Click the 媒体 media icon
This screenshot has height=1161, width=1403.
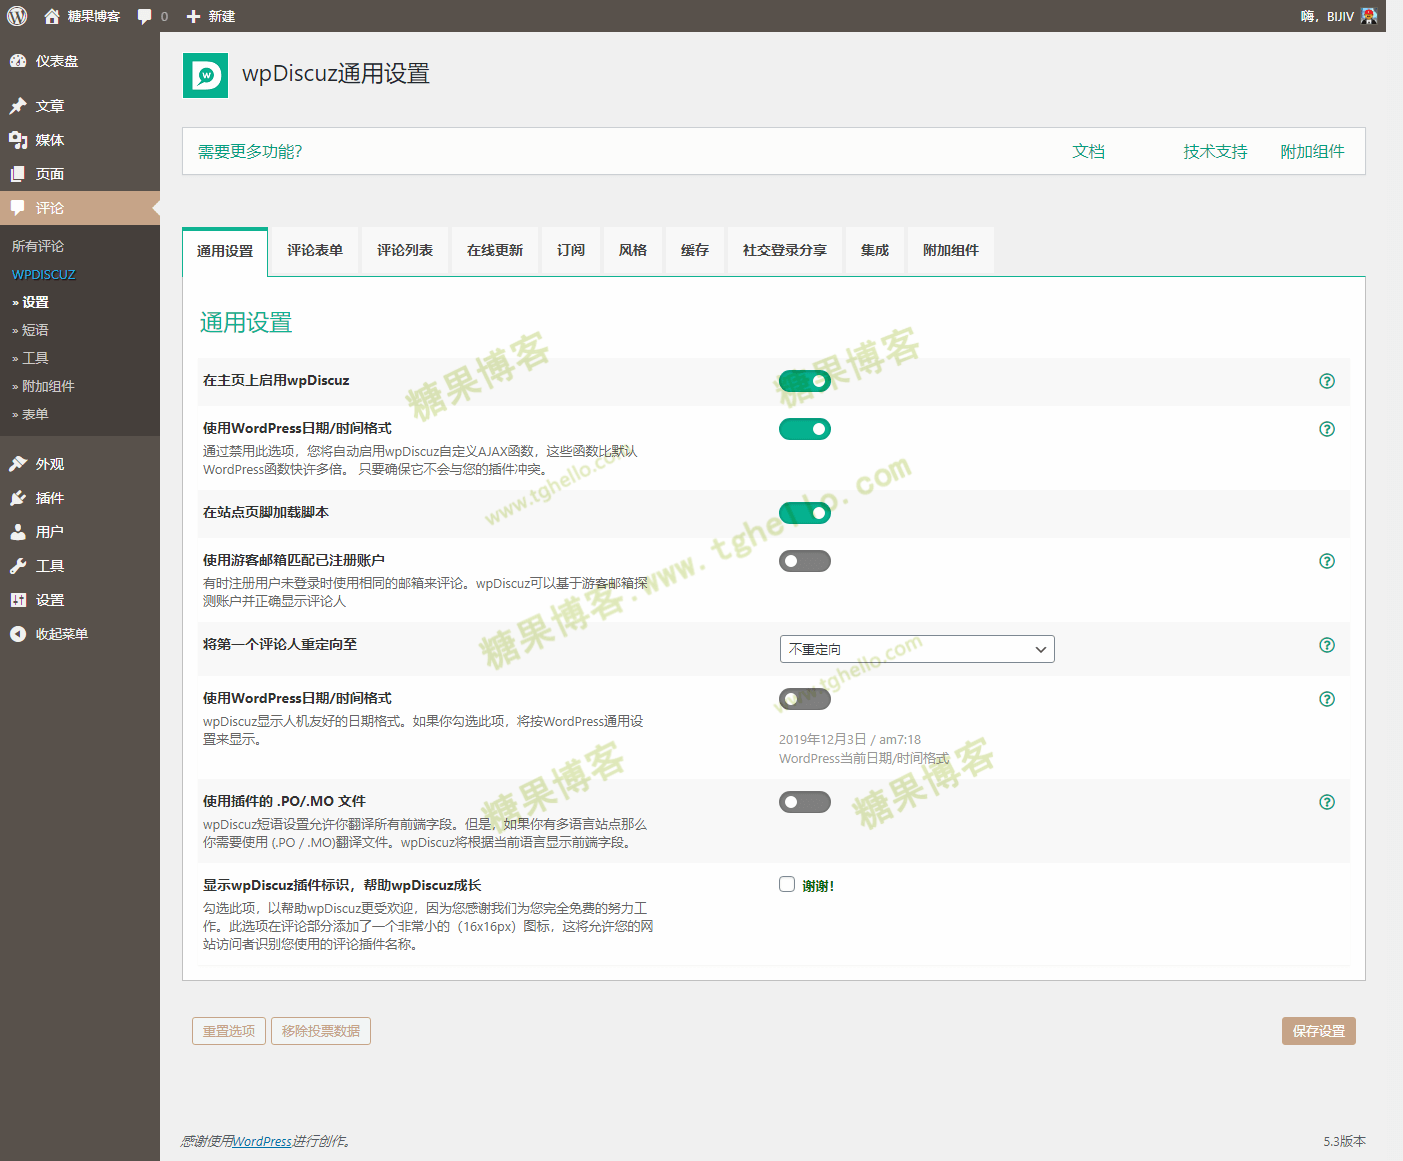[18, 140]
